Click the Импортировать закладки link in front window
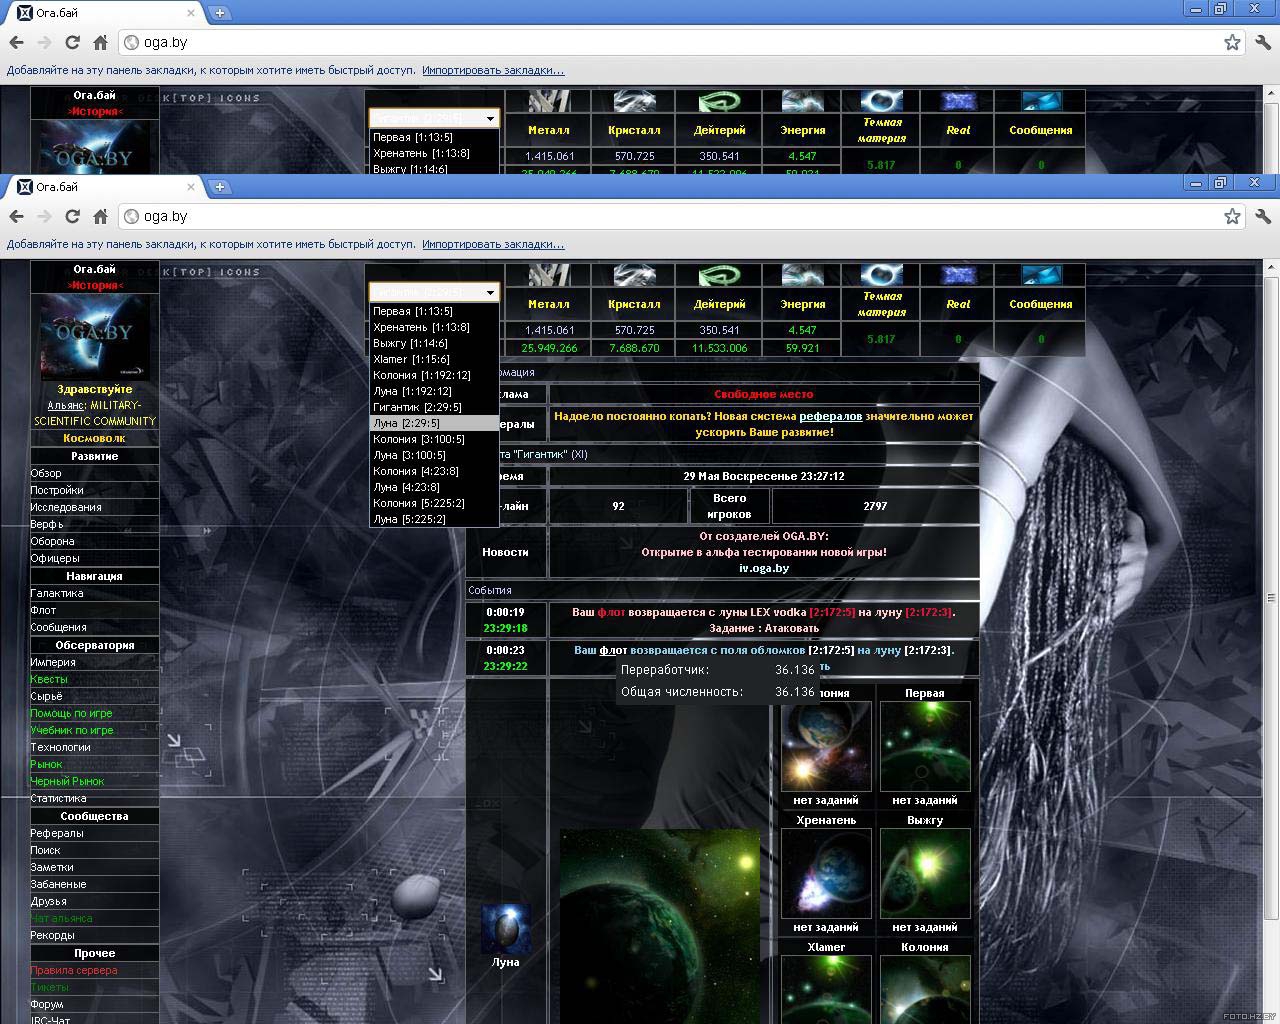The height and width of the screenshot is (1024, 1280). tap(493, 244)
